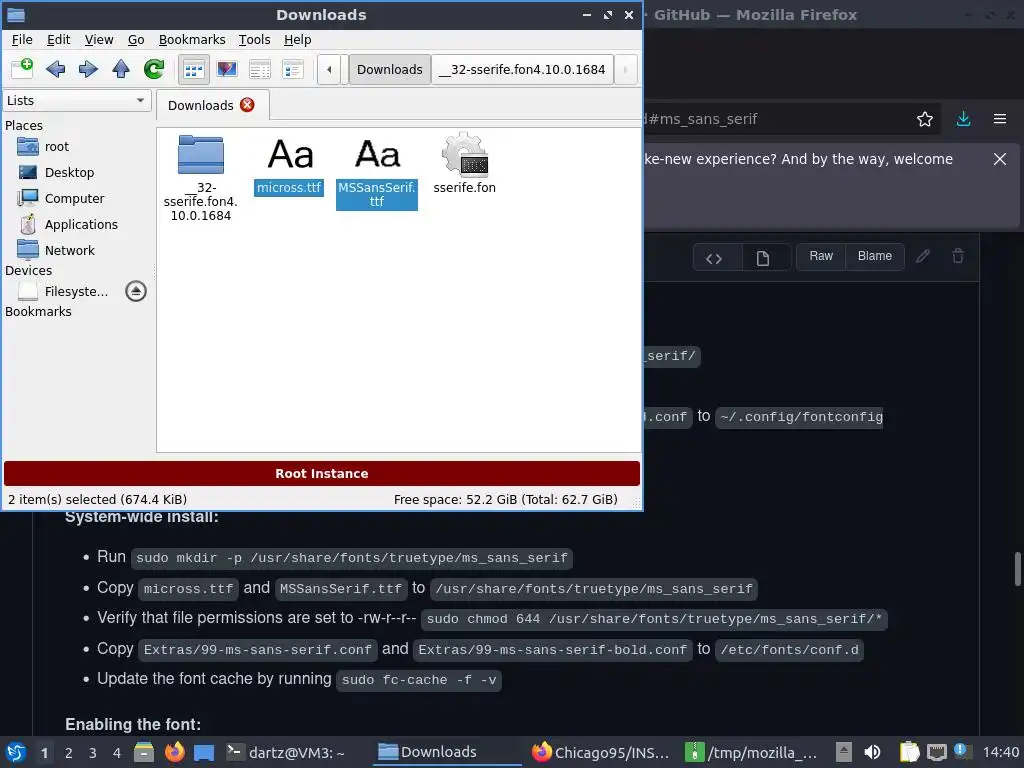
Task: Open the LXQt application menu
Action: (15, 752)
